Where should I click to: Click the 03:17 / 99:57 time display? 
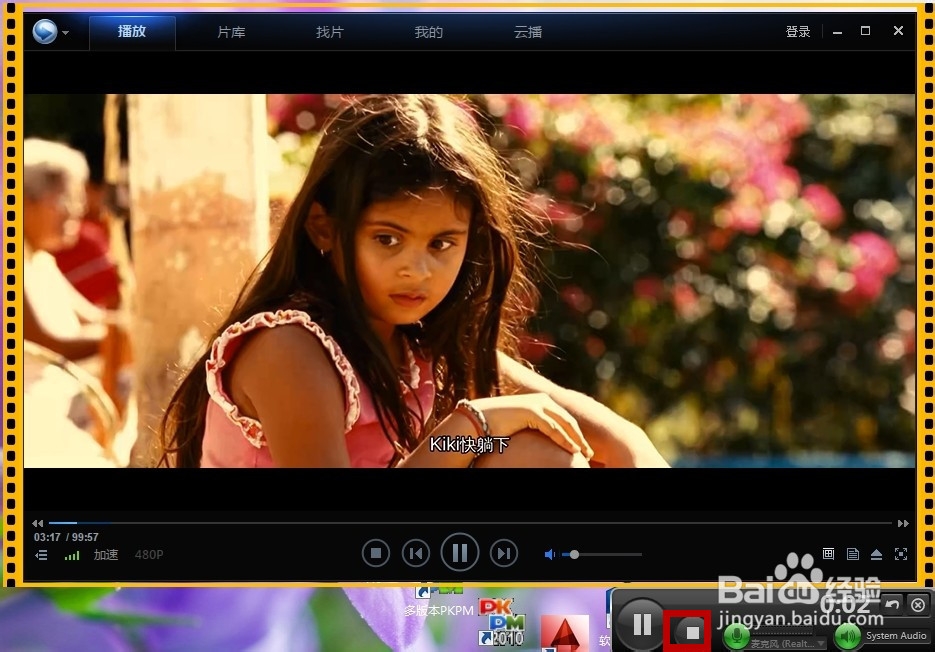point(66,537)
